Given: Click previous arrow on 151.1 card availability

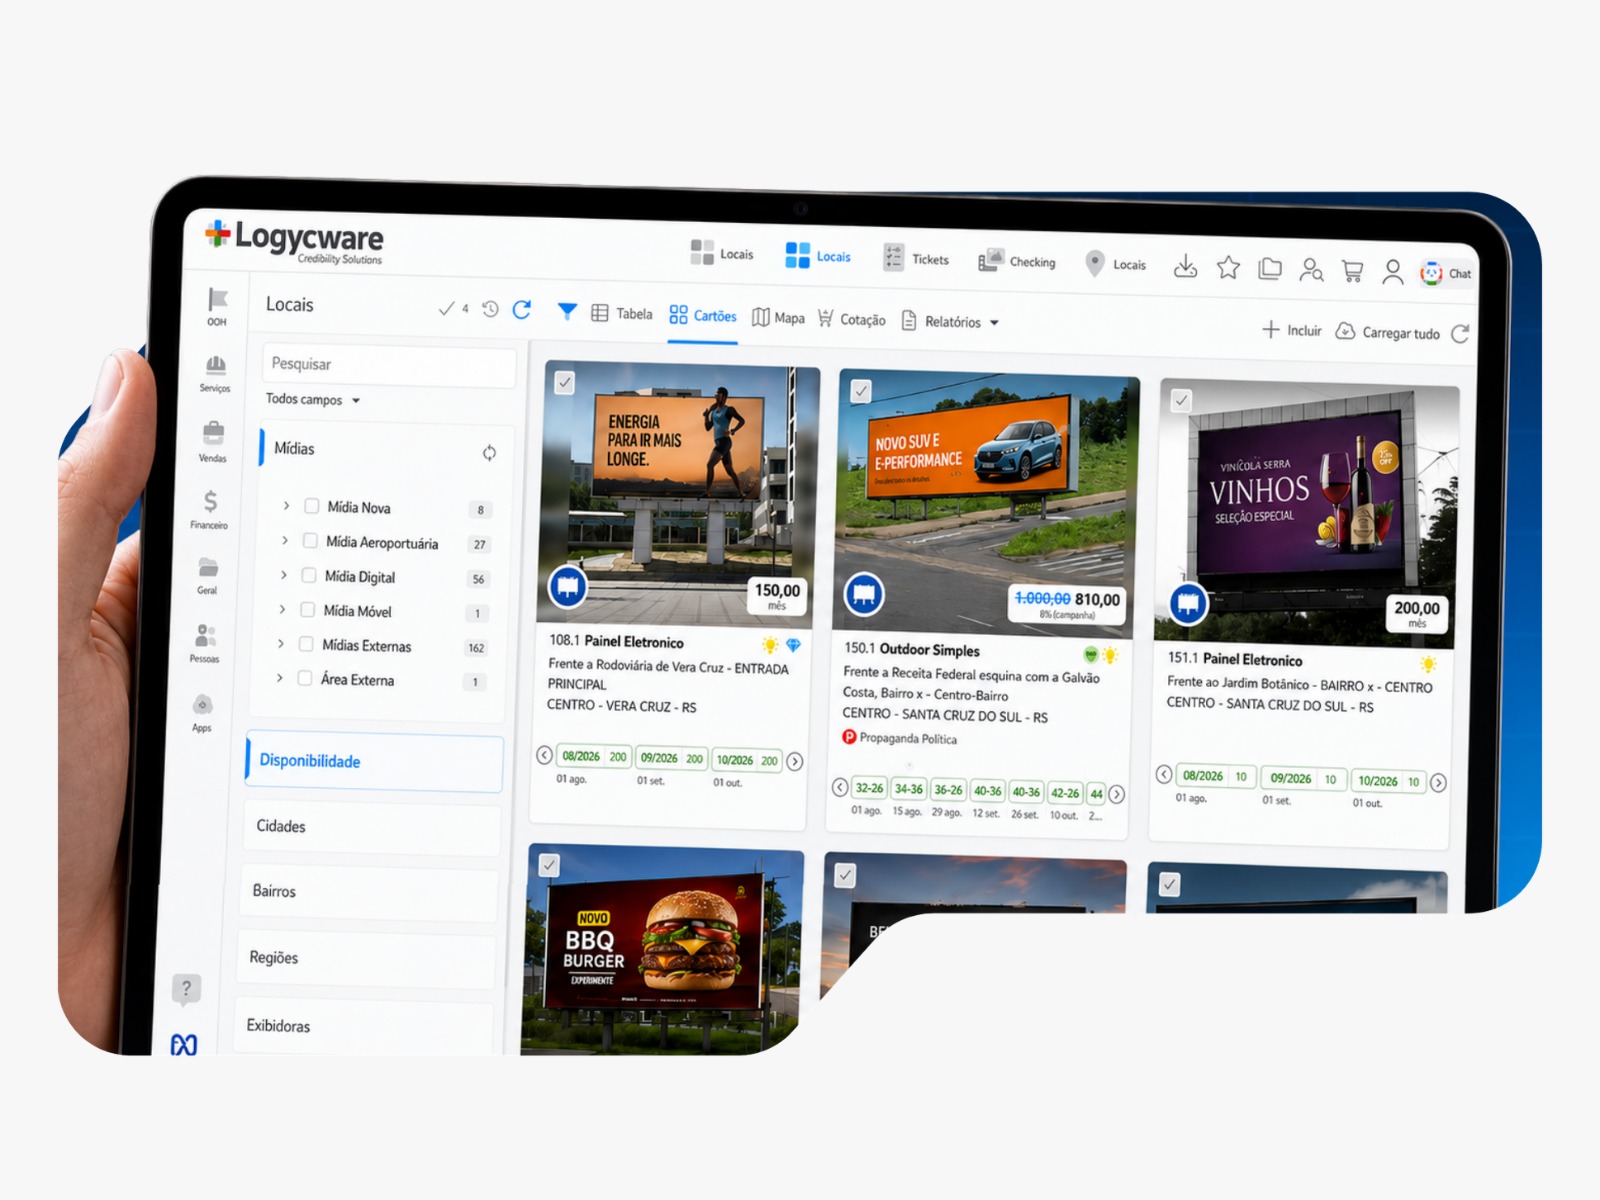Looking at the screenshot, I should pyautogui.click(x=1164, y=775).
